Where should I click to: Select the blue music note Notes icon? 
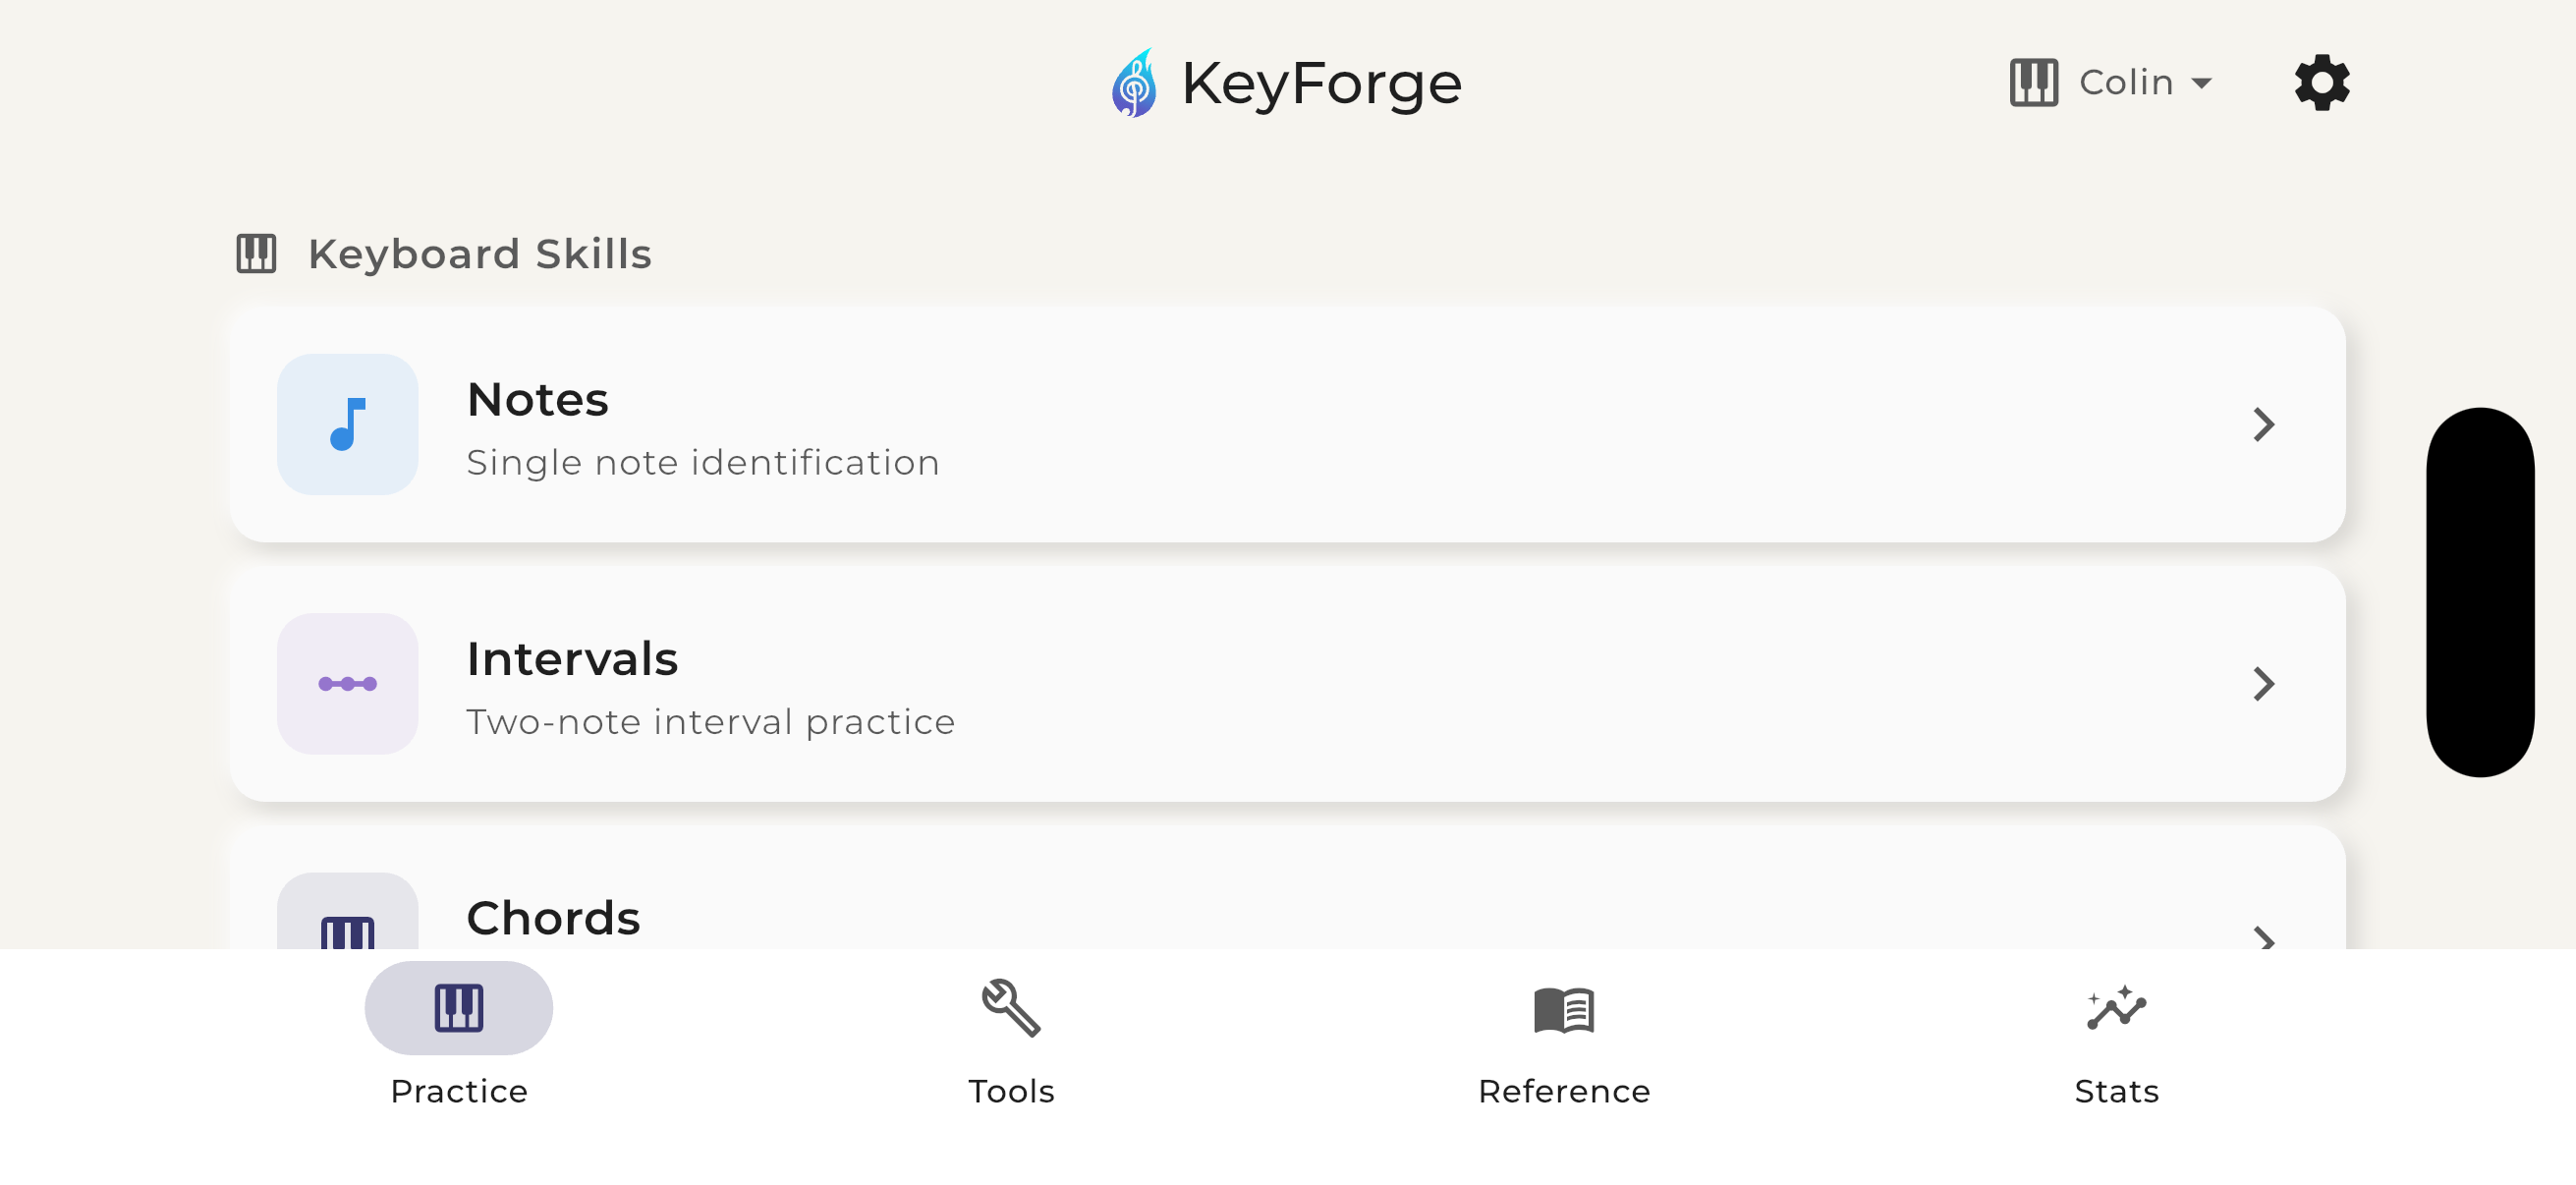[x=348, y=425]
